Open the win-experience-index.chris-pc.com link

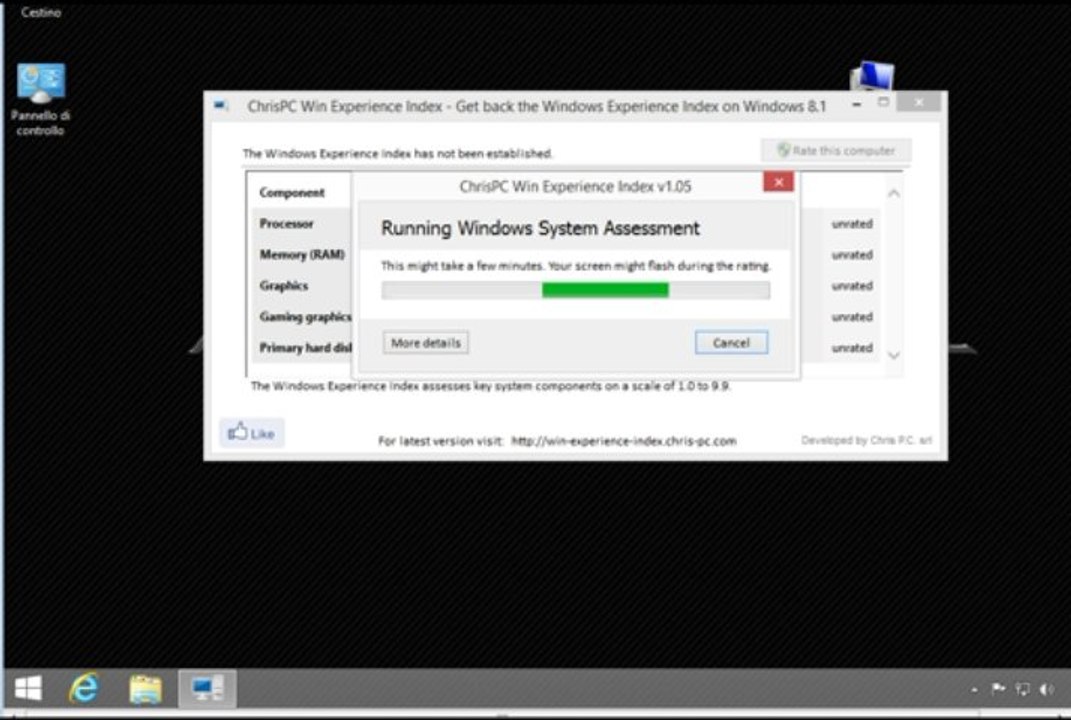tap(624, 441)
